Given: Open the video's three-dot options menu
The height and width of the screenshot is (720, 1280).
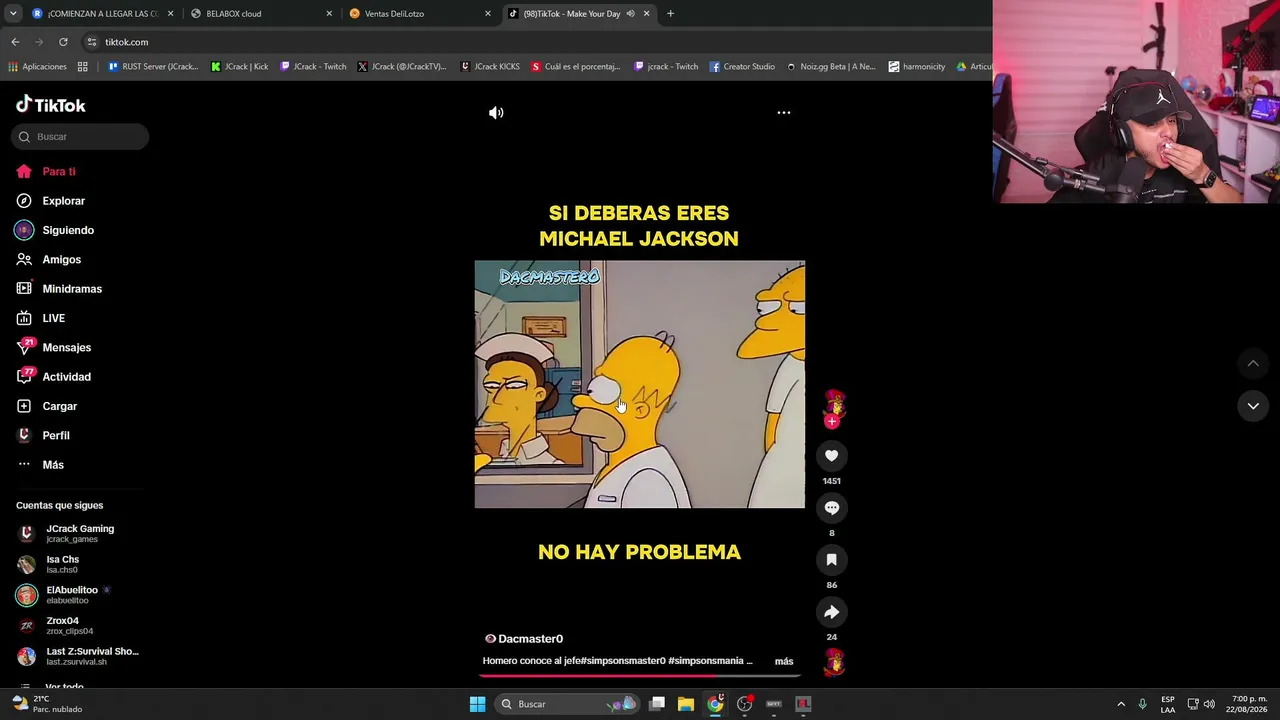Looking at the screenshot, I should [784, 113].
